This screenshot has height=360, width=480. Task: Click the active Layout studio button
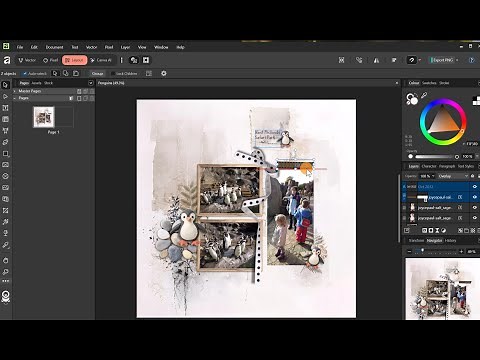[x=74, y=60]
